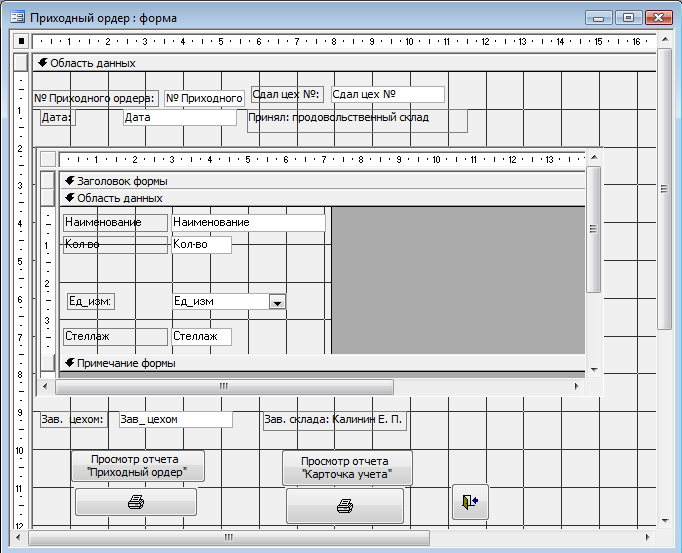Click the main window scroll right arrow

coord(648,537)
